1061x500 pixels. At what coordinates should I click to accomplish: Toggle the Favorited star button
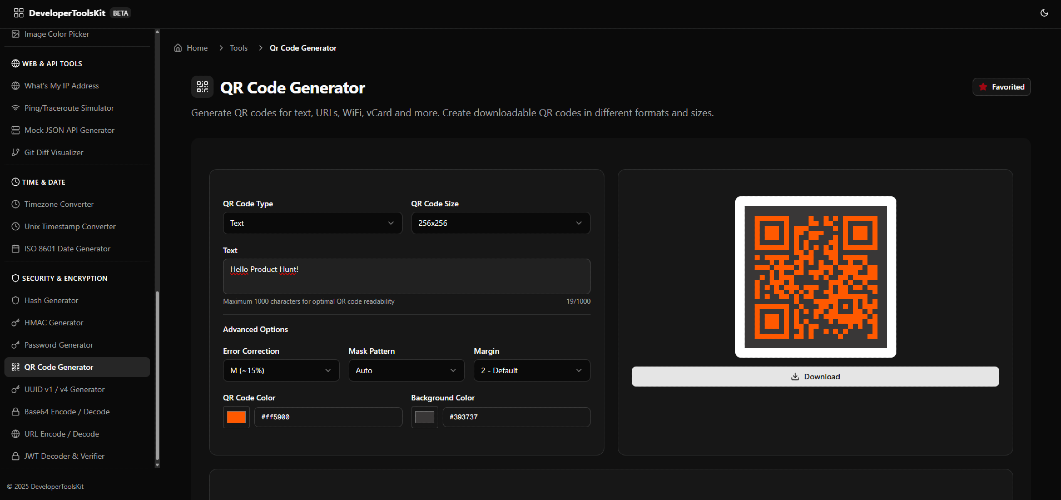(x=1001, y=87)
